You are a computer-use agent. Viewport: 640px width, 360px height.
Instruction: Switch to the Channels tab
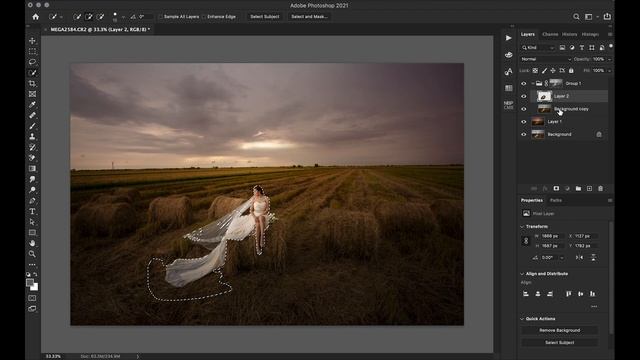[x=550, y=34]
